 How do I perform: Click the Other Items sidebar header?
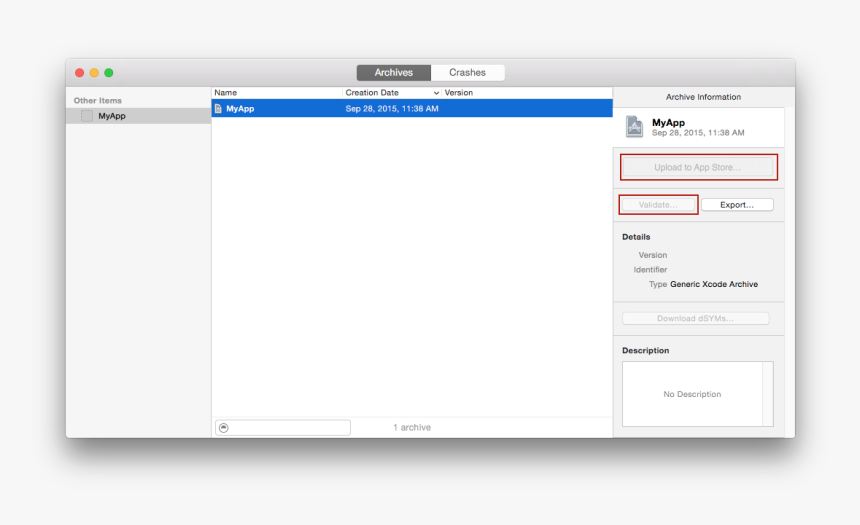click(x=98, y=100)
